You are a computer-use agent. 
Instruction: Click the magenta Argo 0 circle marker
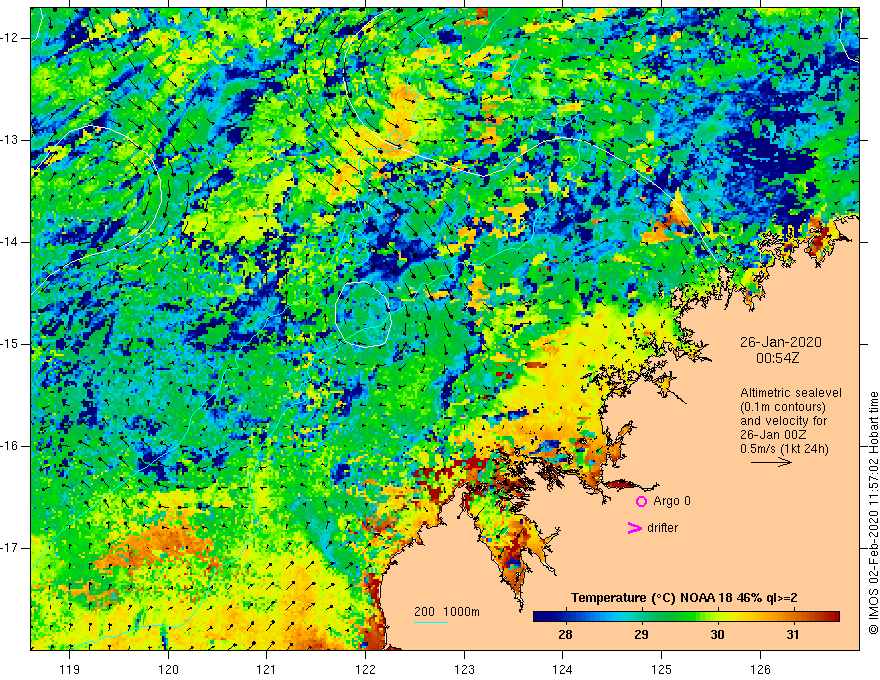pos(641,502)
